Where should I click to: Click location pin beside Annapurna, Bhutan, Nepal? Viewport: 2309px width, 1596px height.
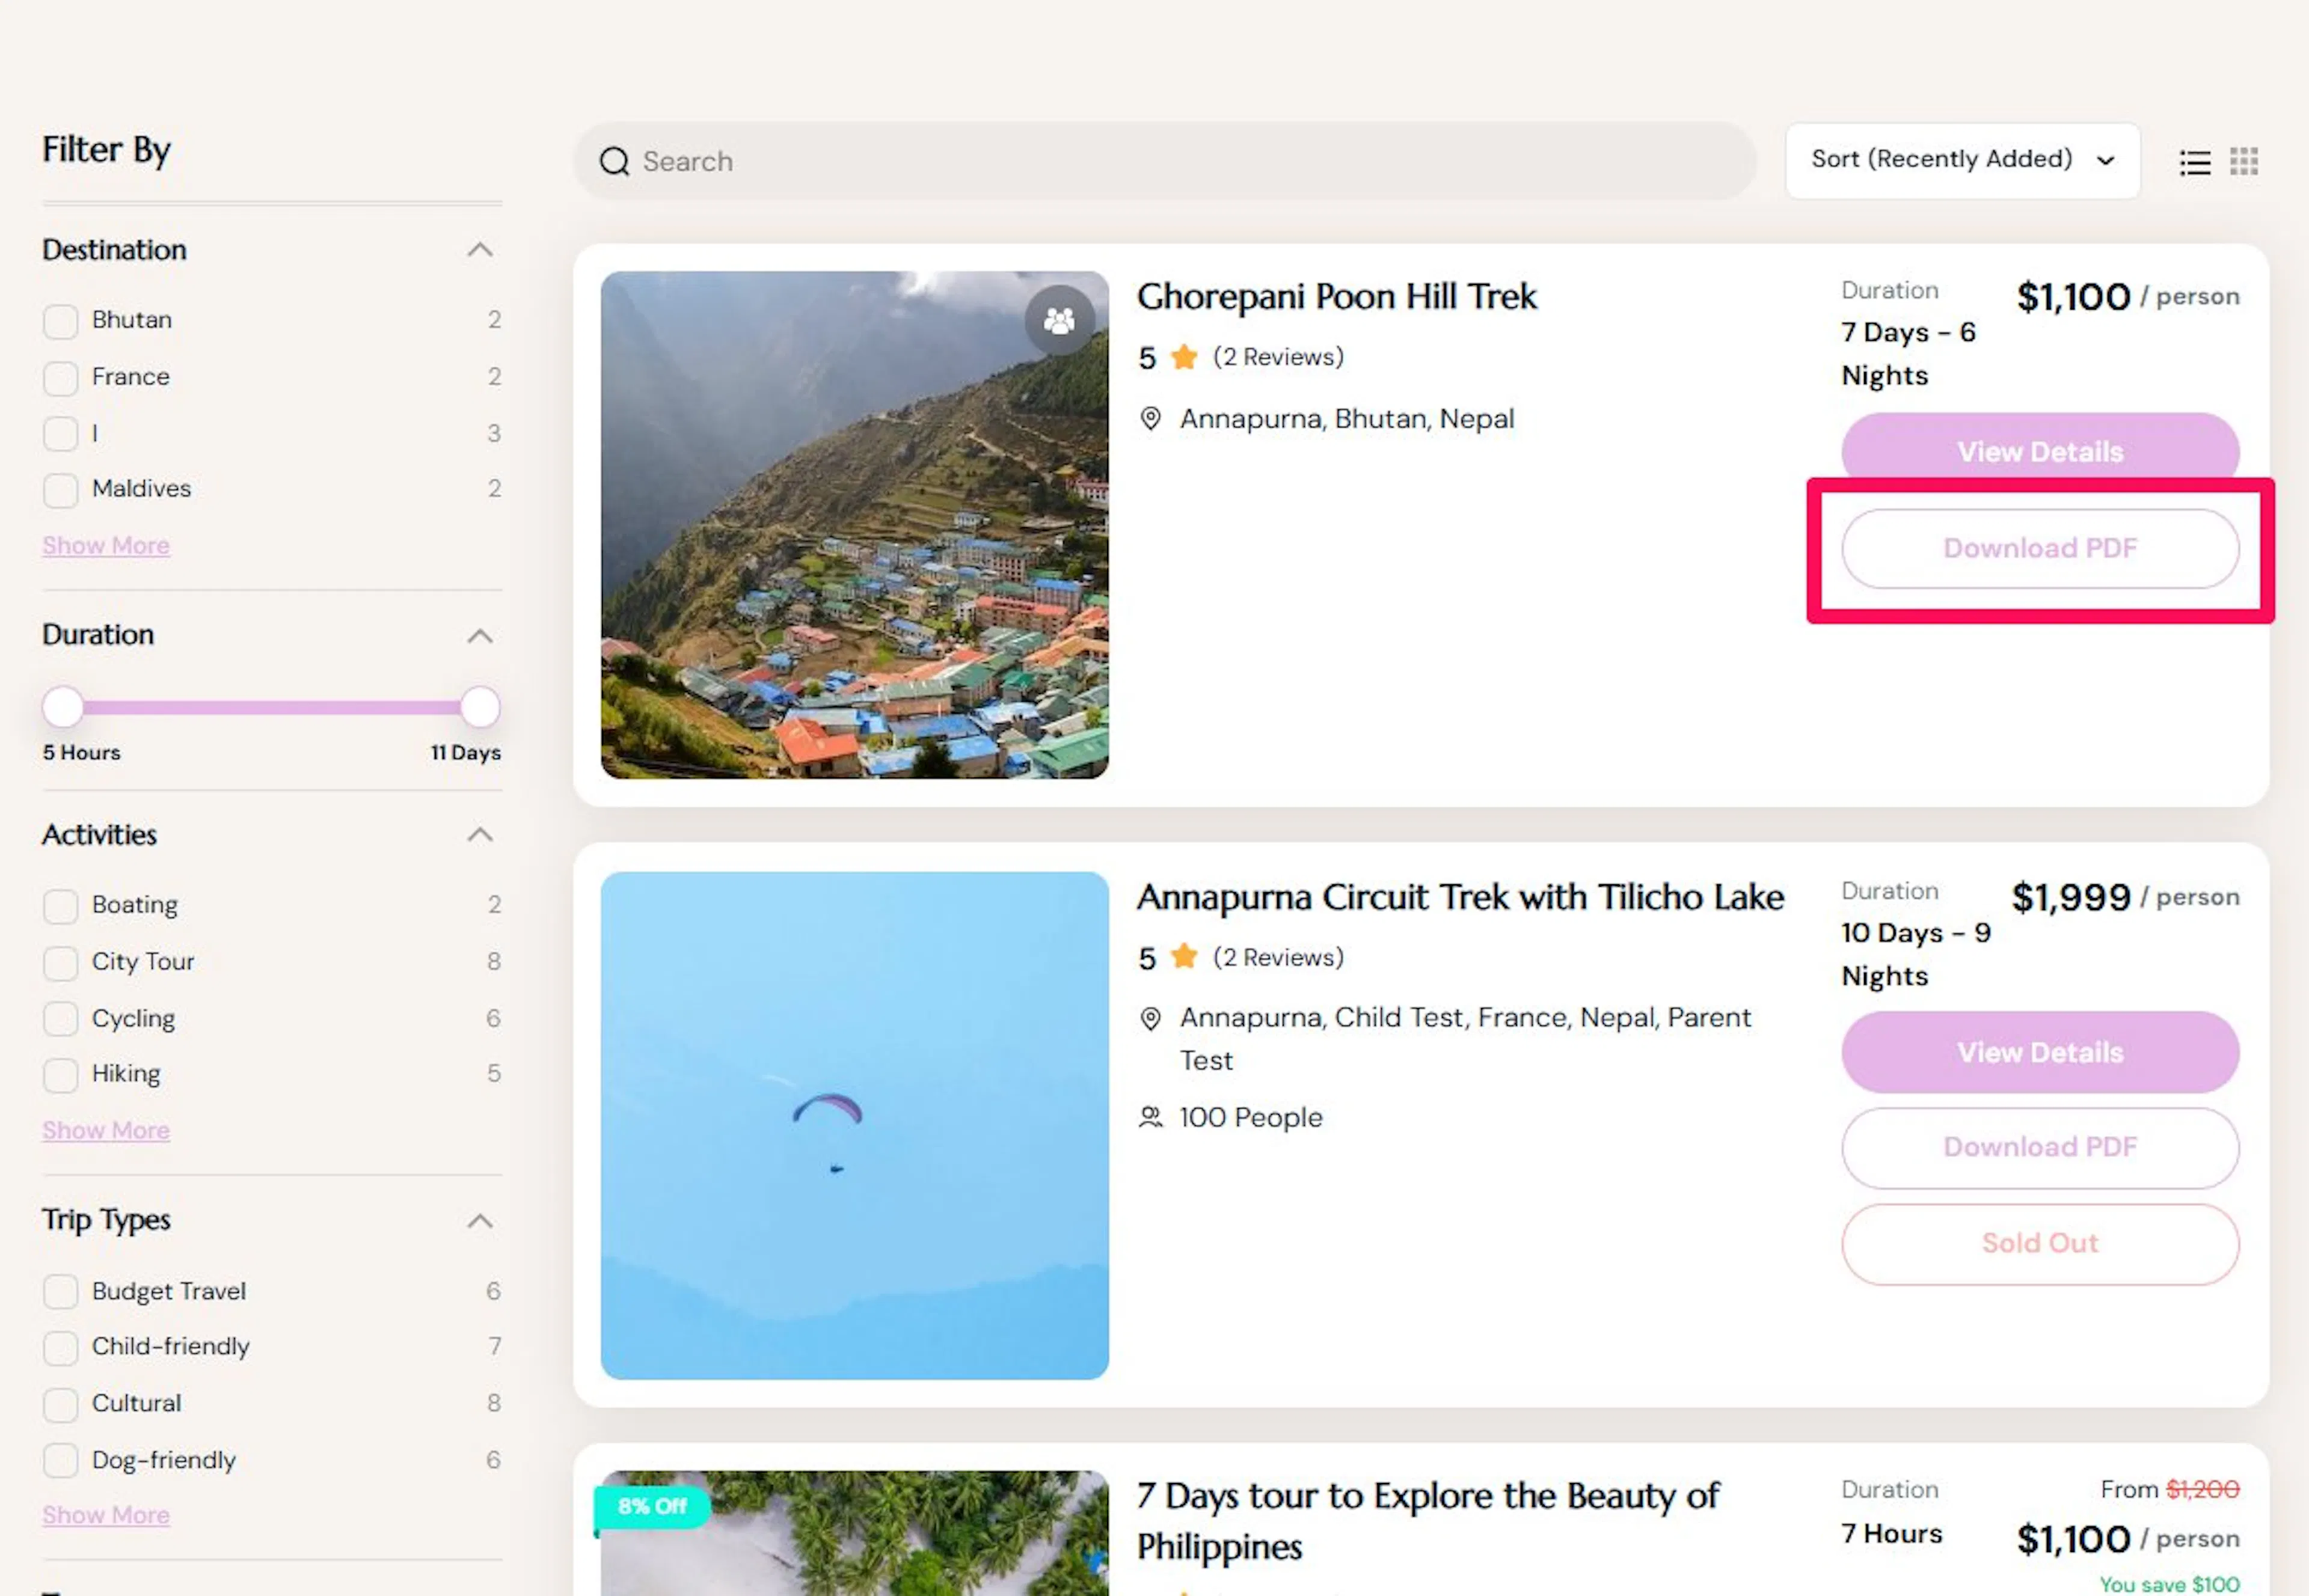point(1150,419)
